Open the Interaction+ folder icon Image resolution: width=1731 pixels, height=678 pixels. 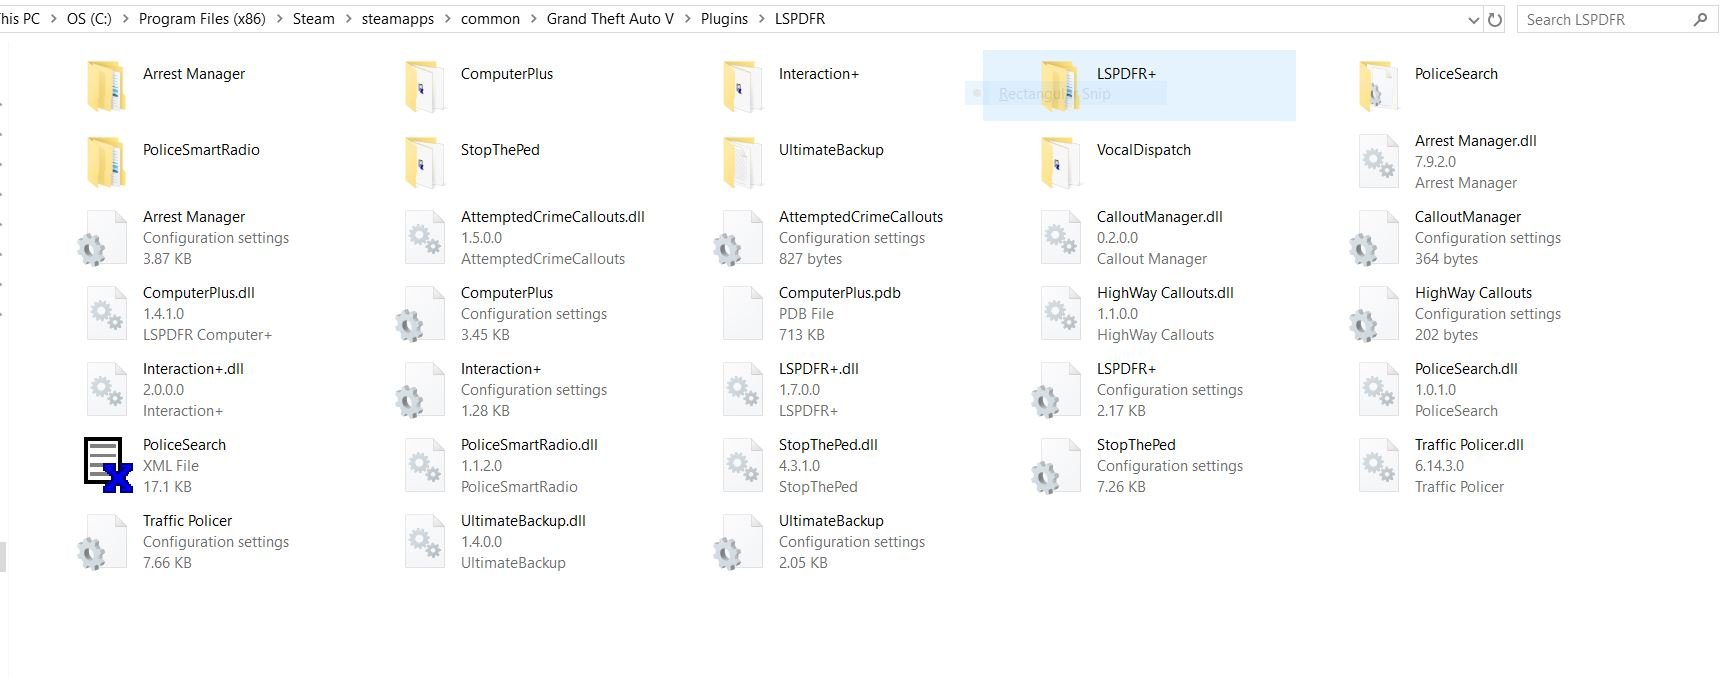point(742,85)
